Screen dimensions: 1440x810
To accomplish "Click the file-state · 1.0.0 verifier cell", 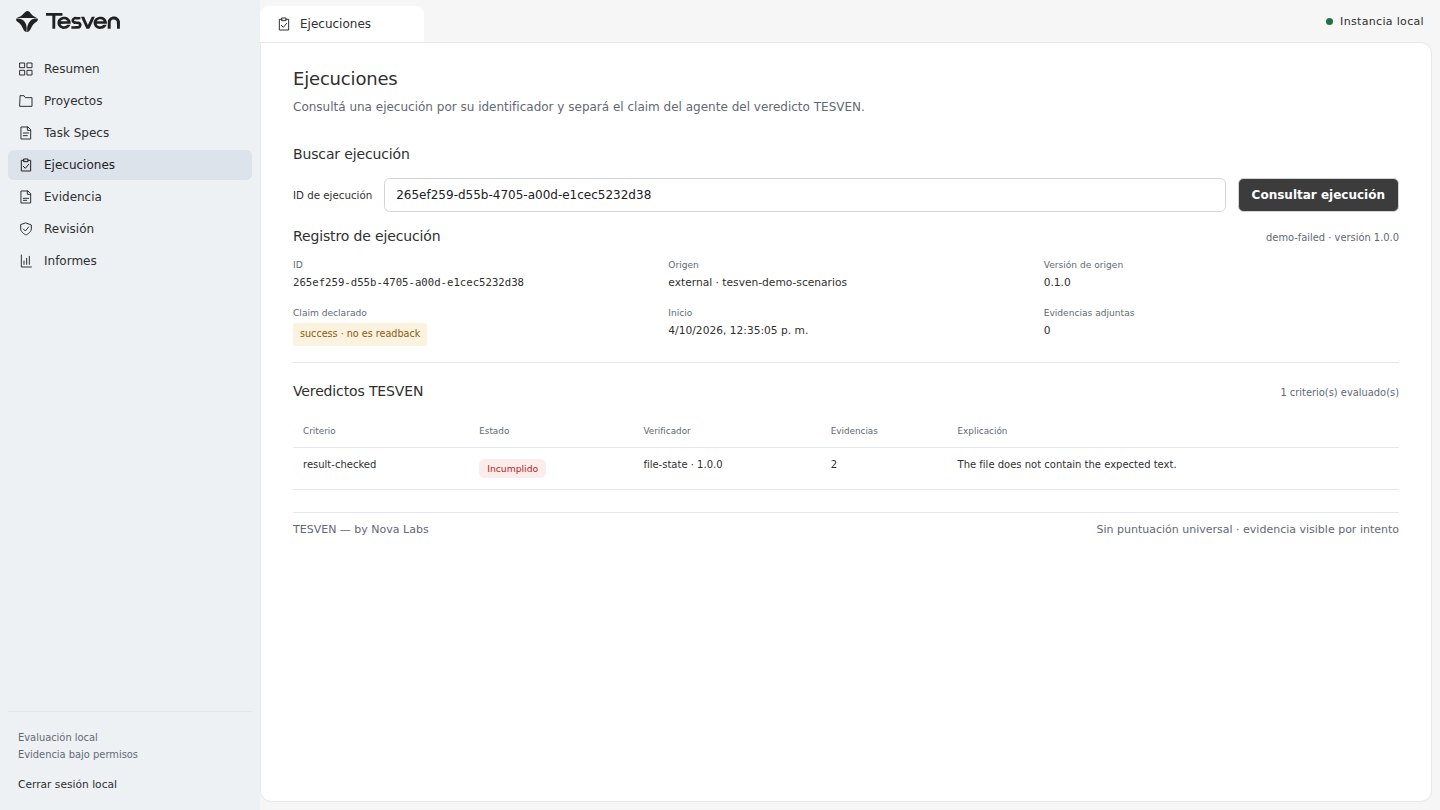I will pyautogui.click(x=683, y=465).
